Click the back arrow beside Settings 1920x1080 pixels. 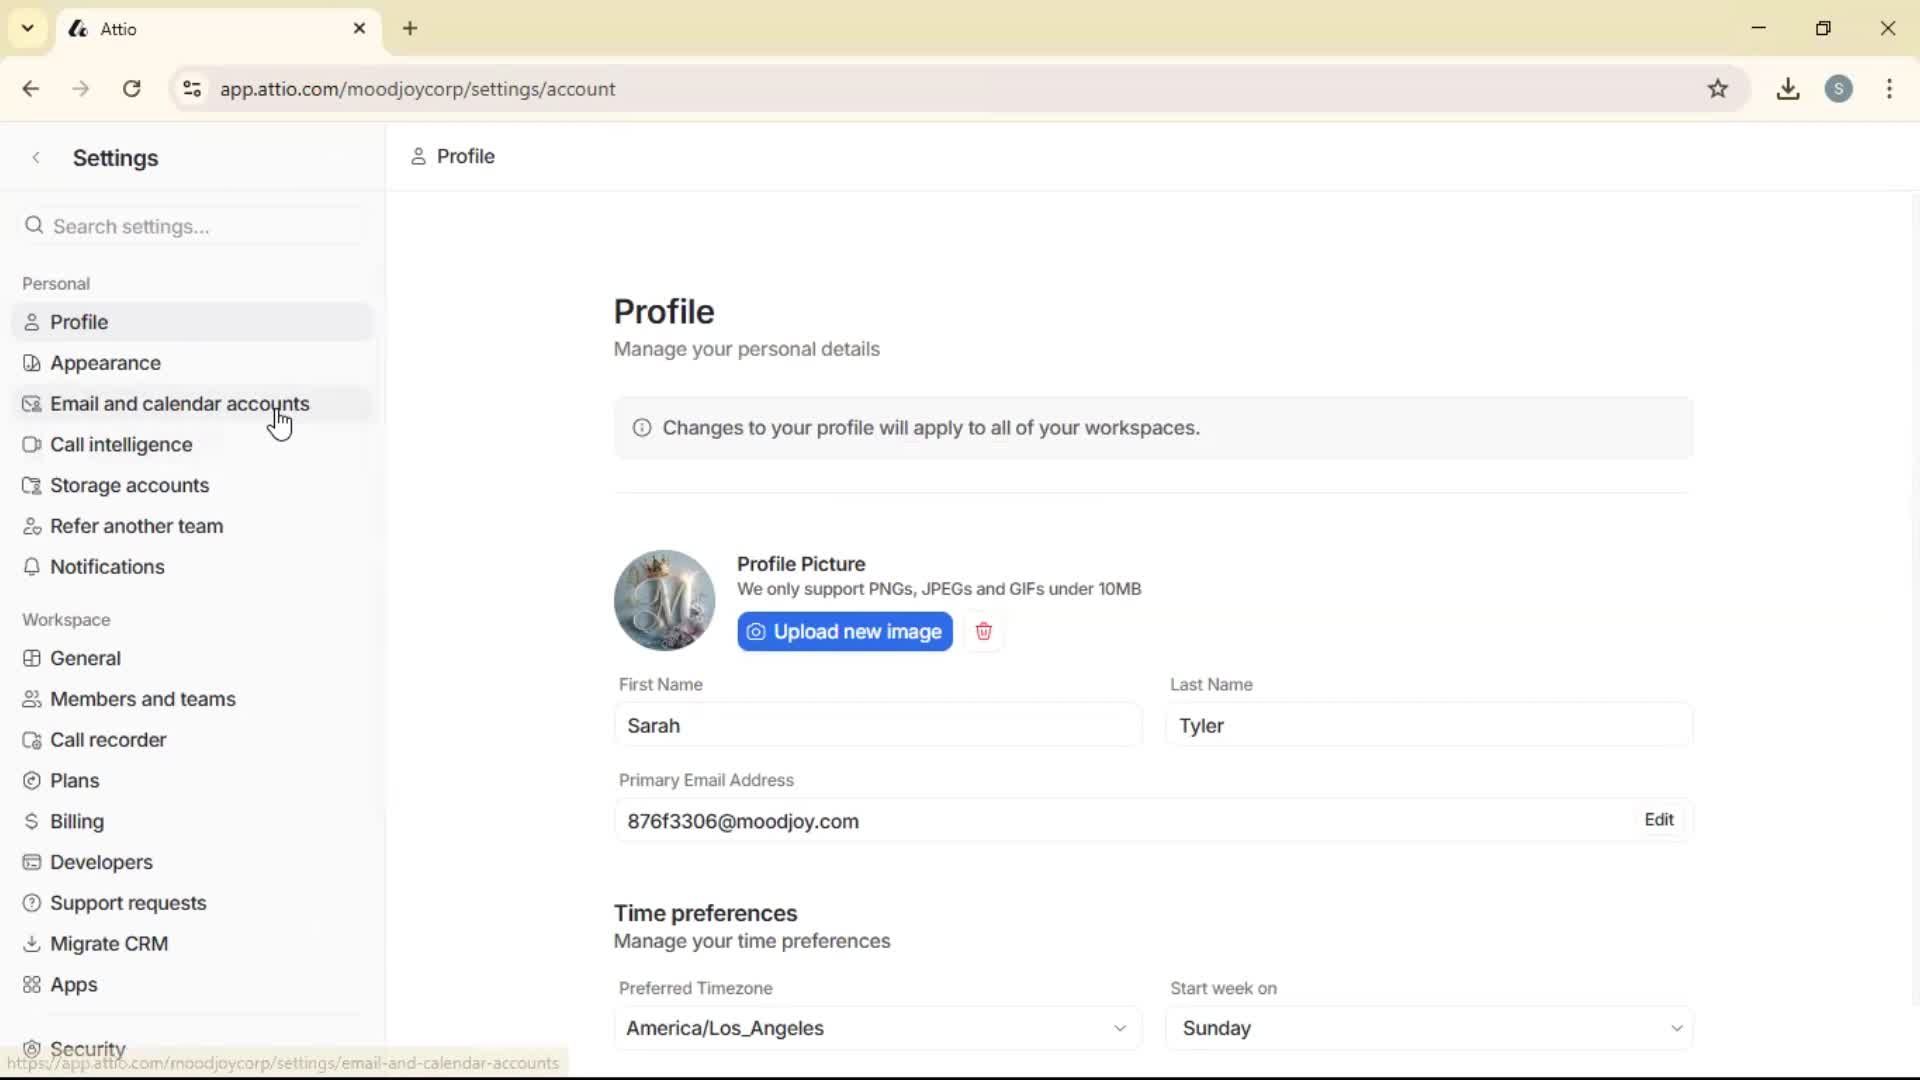(36, 158)
